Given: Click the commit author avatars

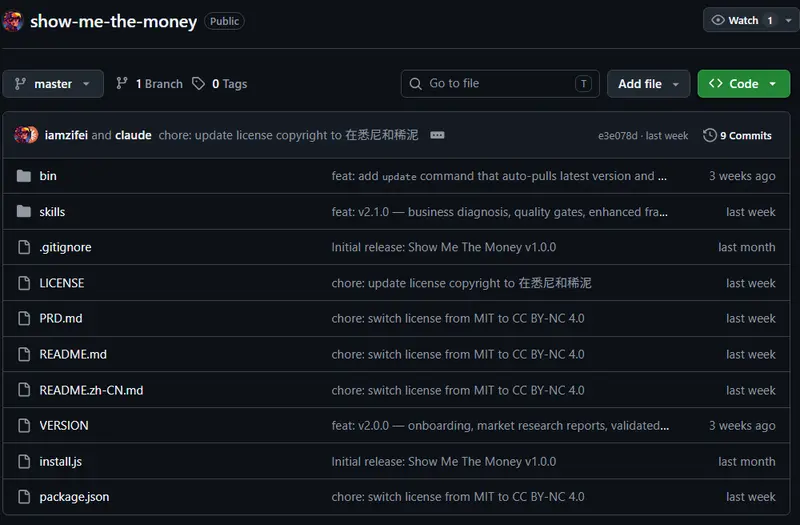Looking at the screenshot, I should 26,135.
